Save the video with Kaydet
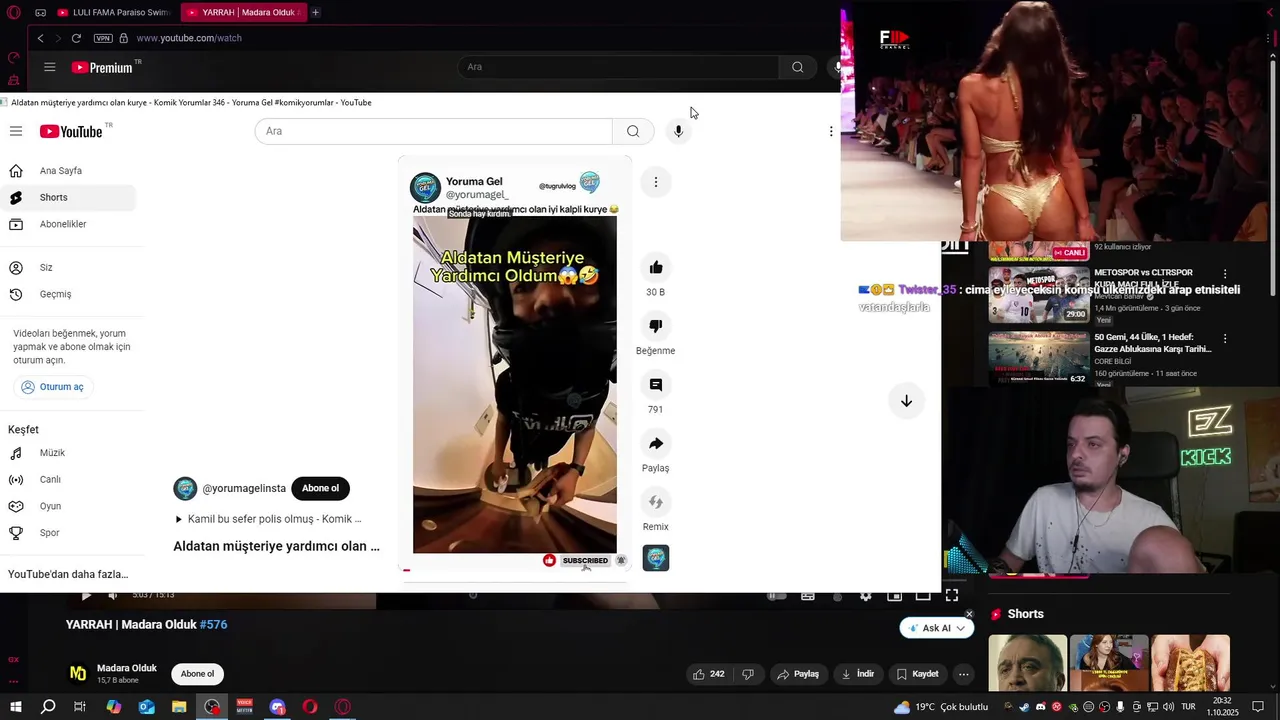The image size is (1280, 720). pos(918,674)
